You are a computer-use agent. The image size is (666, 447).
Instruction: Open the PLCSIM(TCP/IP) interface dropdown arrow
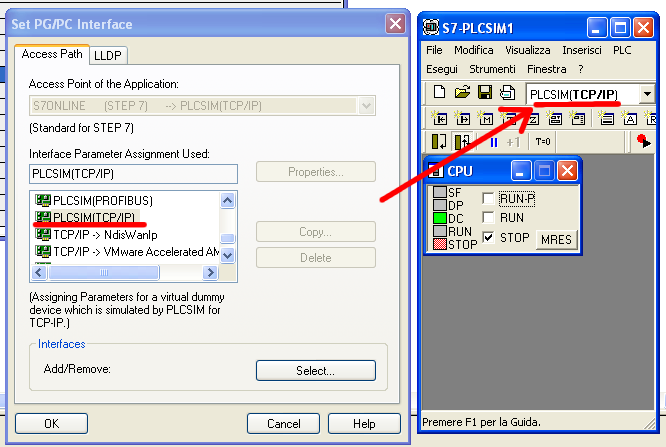pos(647,94)
